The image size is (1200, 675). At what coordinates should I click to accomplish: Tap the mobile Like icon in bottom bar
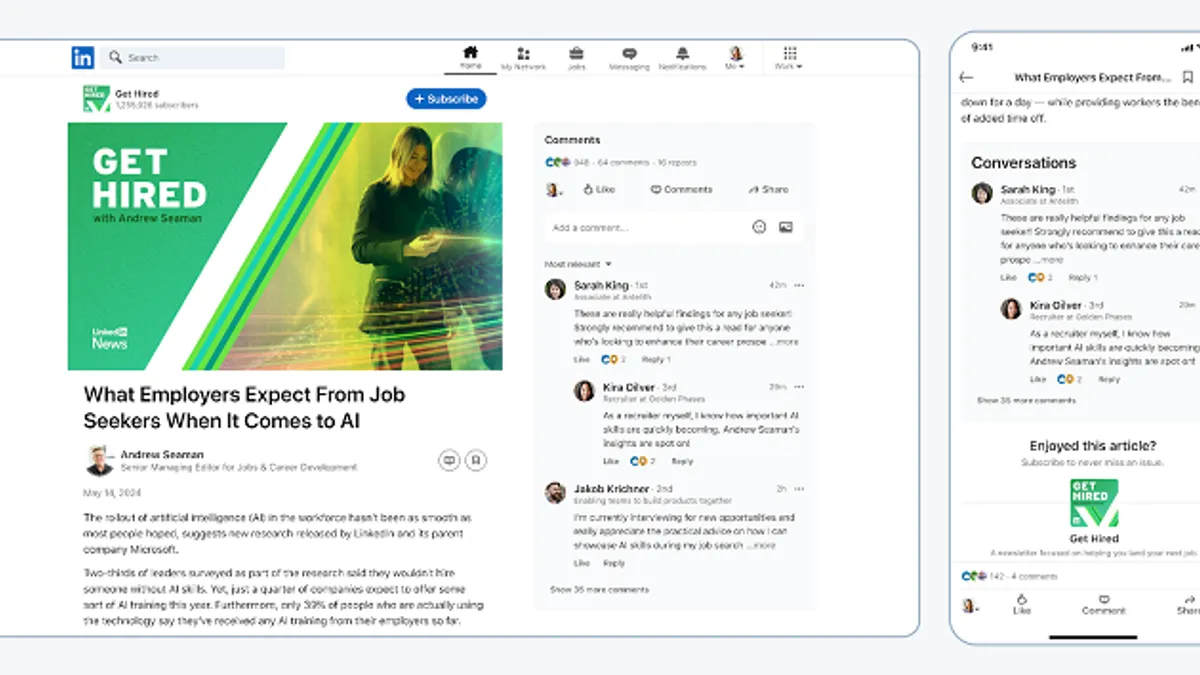[1022, 605]
